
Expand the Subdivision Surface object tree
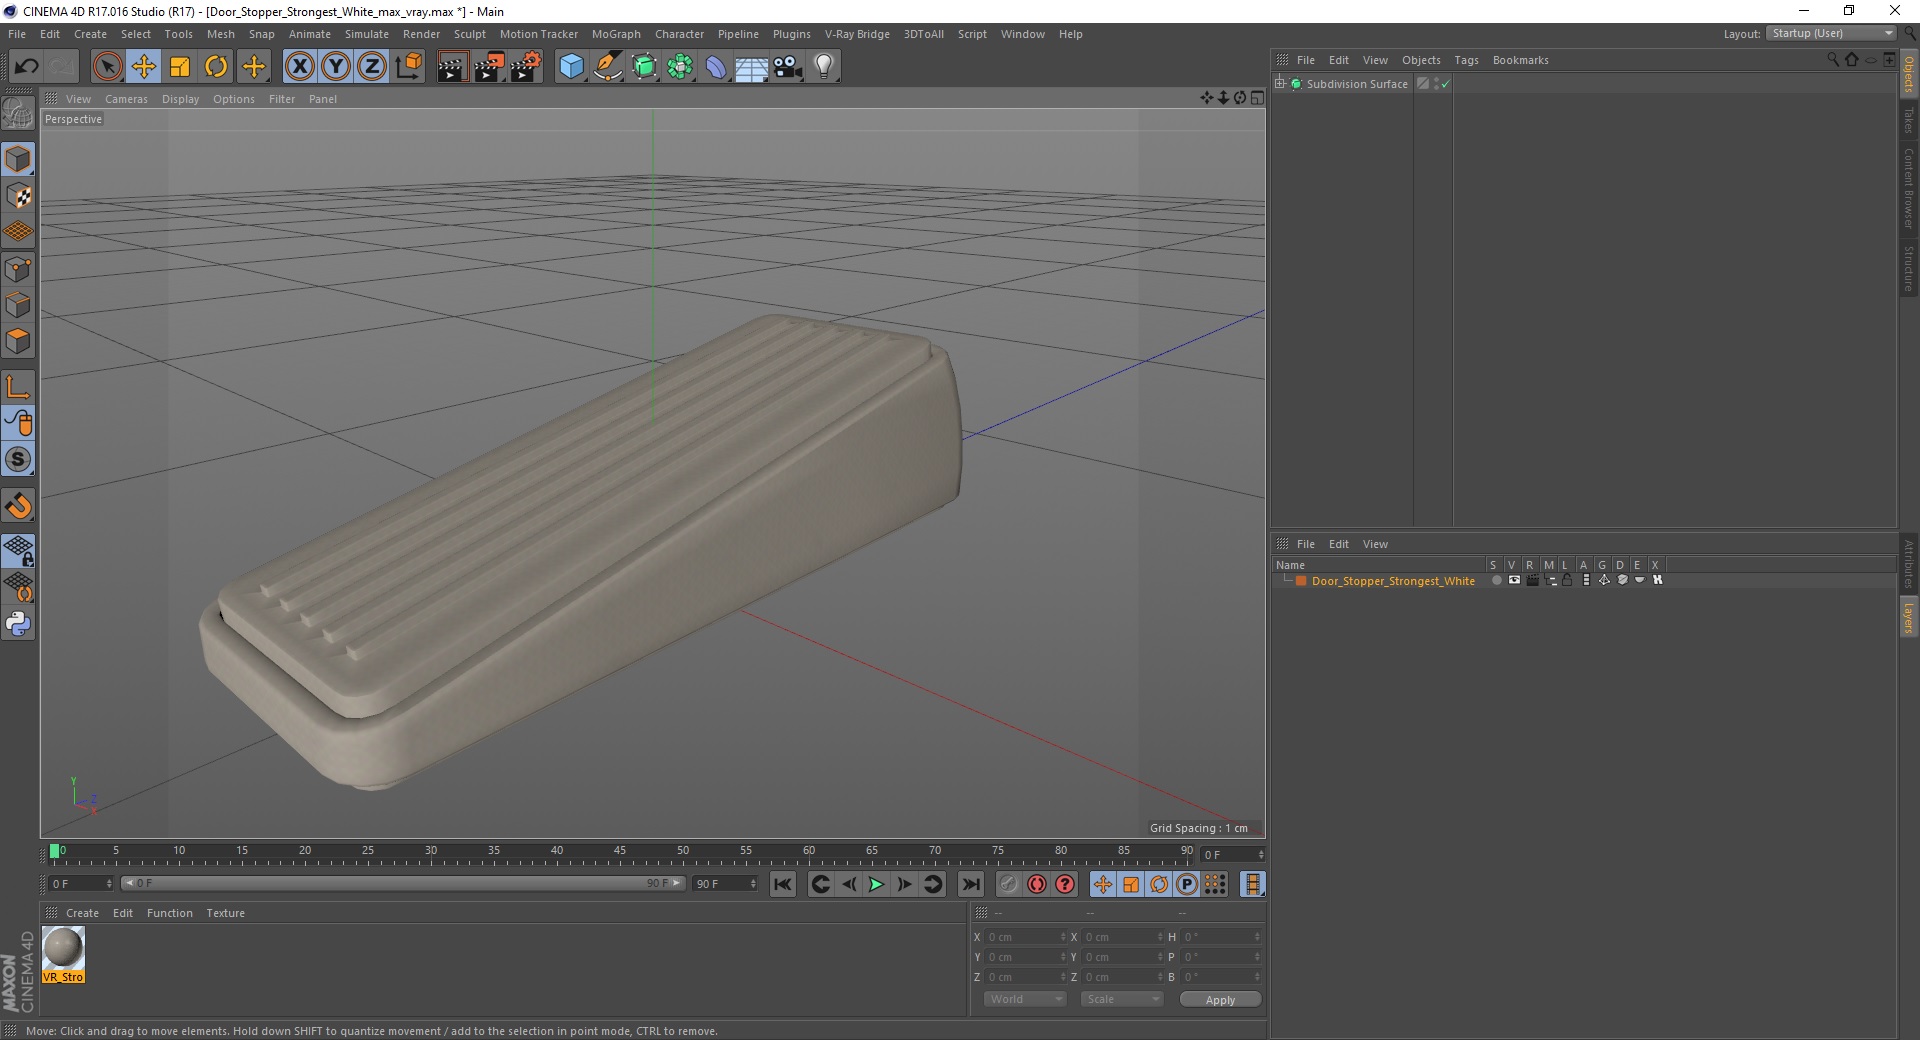pyautogui.click(x=1280, y=84)
